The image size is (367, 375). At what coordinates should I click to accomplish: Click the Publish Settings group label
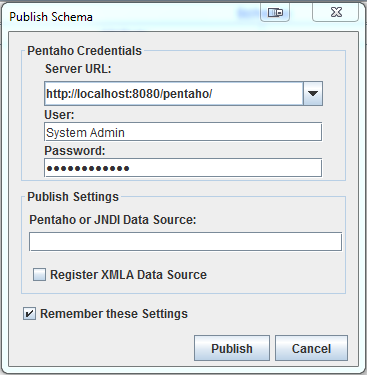[x=73, y=197]
